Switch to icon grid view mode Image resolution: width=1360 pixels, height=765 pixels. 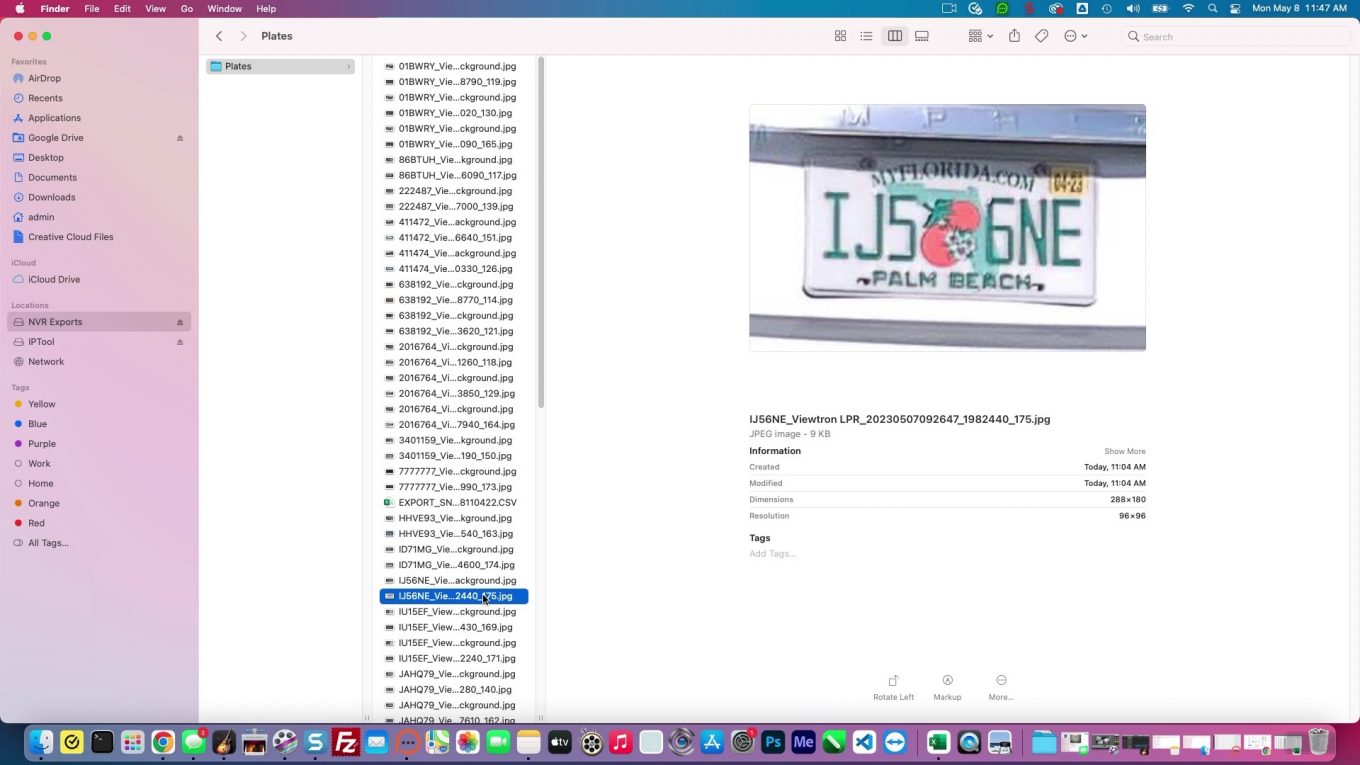(840, 35)
